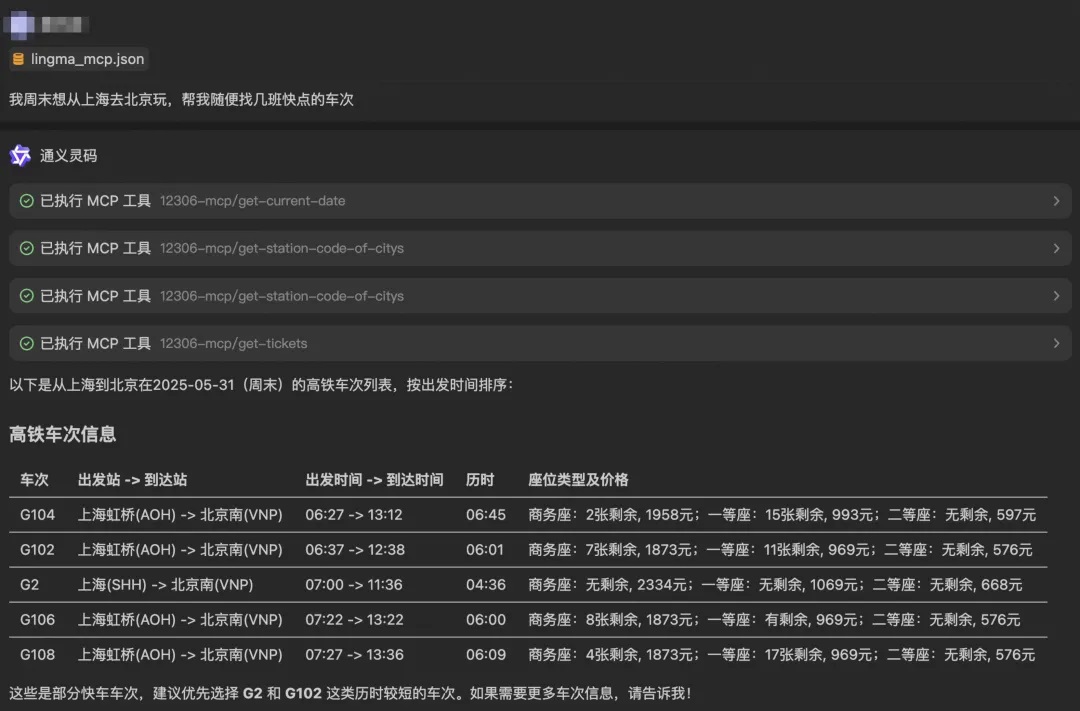The height and width of the screenshot is (711, 1080).
Task: Click the closing recommendation mentioning G2 和 G102
Action: point(350,693)
